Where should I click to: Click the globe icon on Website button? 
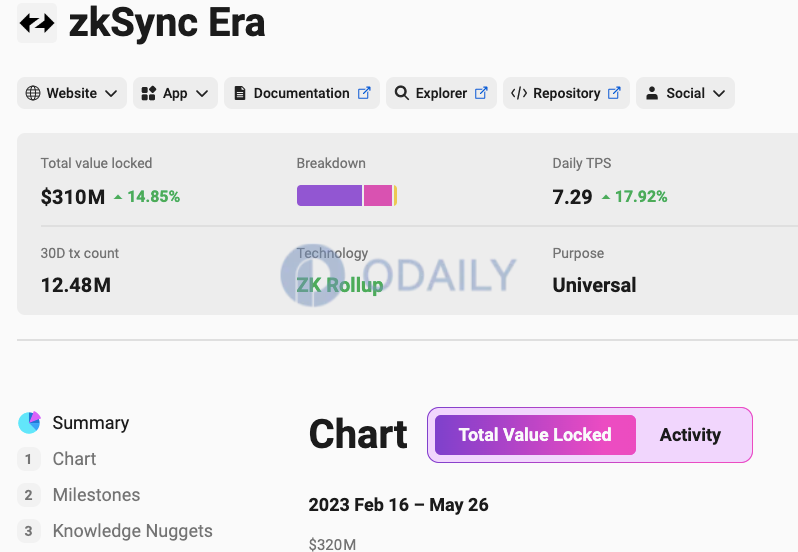(33, 93)
